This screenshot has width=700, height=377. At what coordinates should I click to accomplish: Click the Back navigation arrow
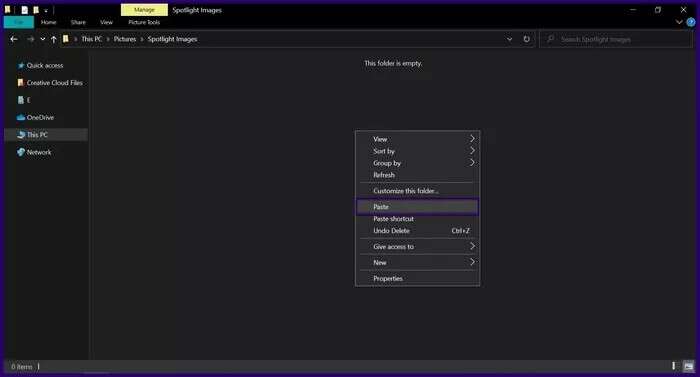[14, 39]
